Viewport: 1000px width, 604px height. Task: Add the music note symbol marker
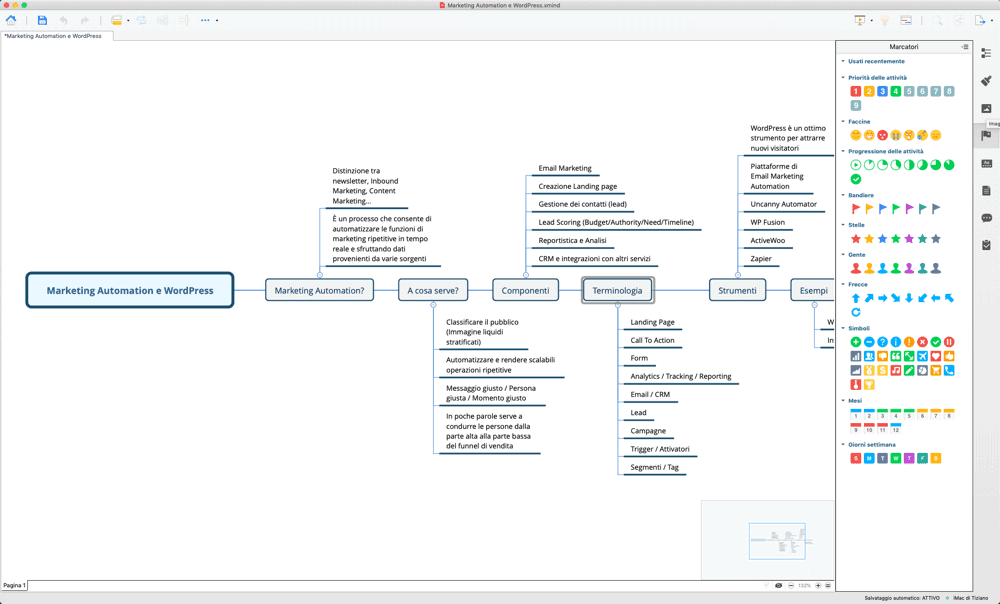click(x=896, y=371)
